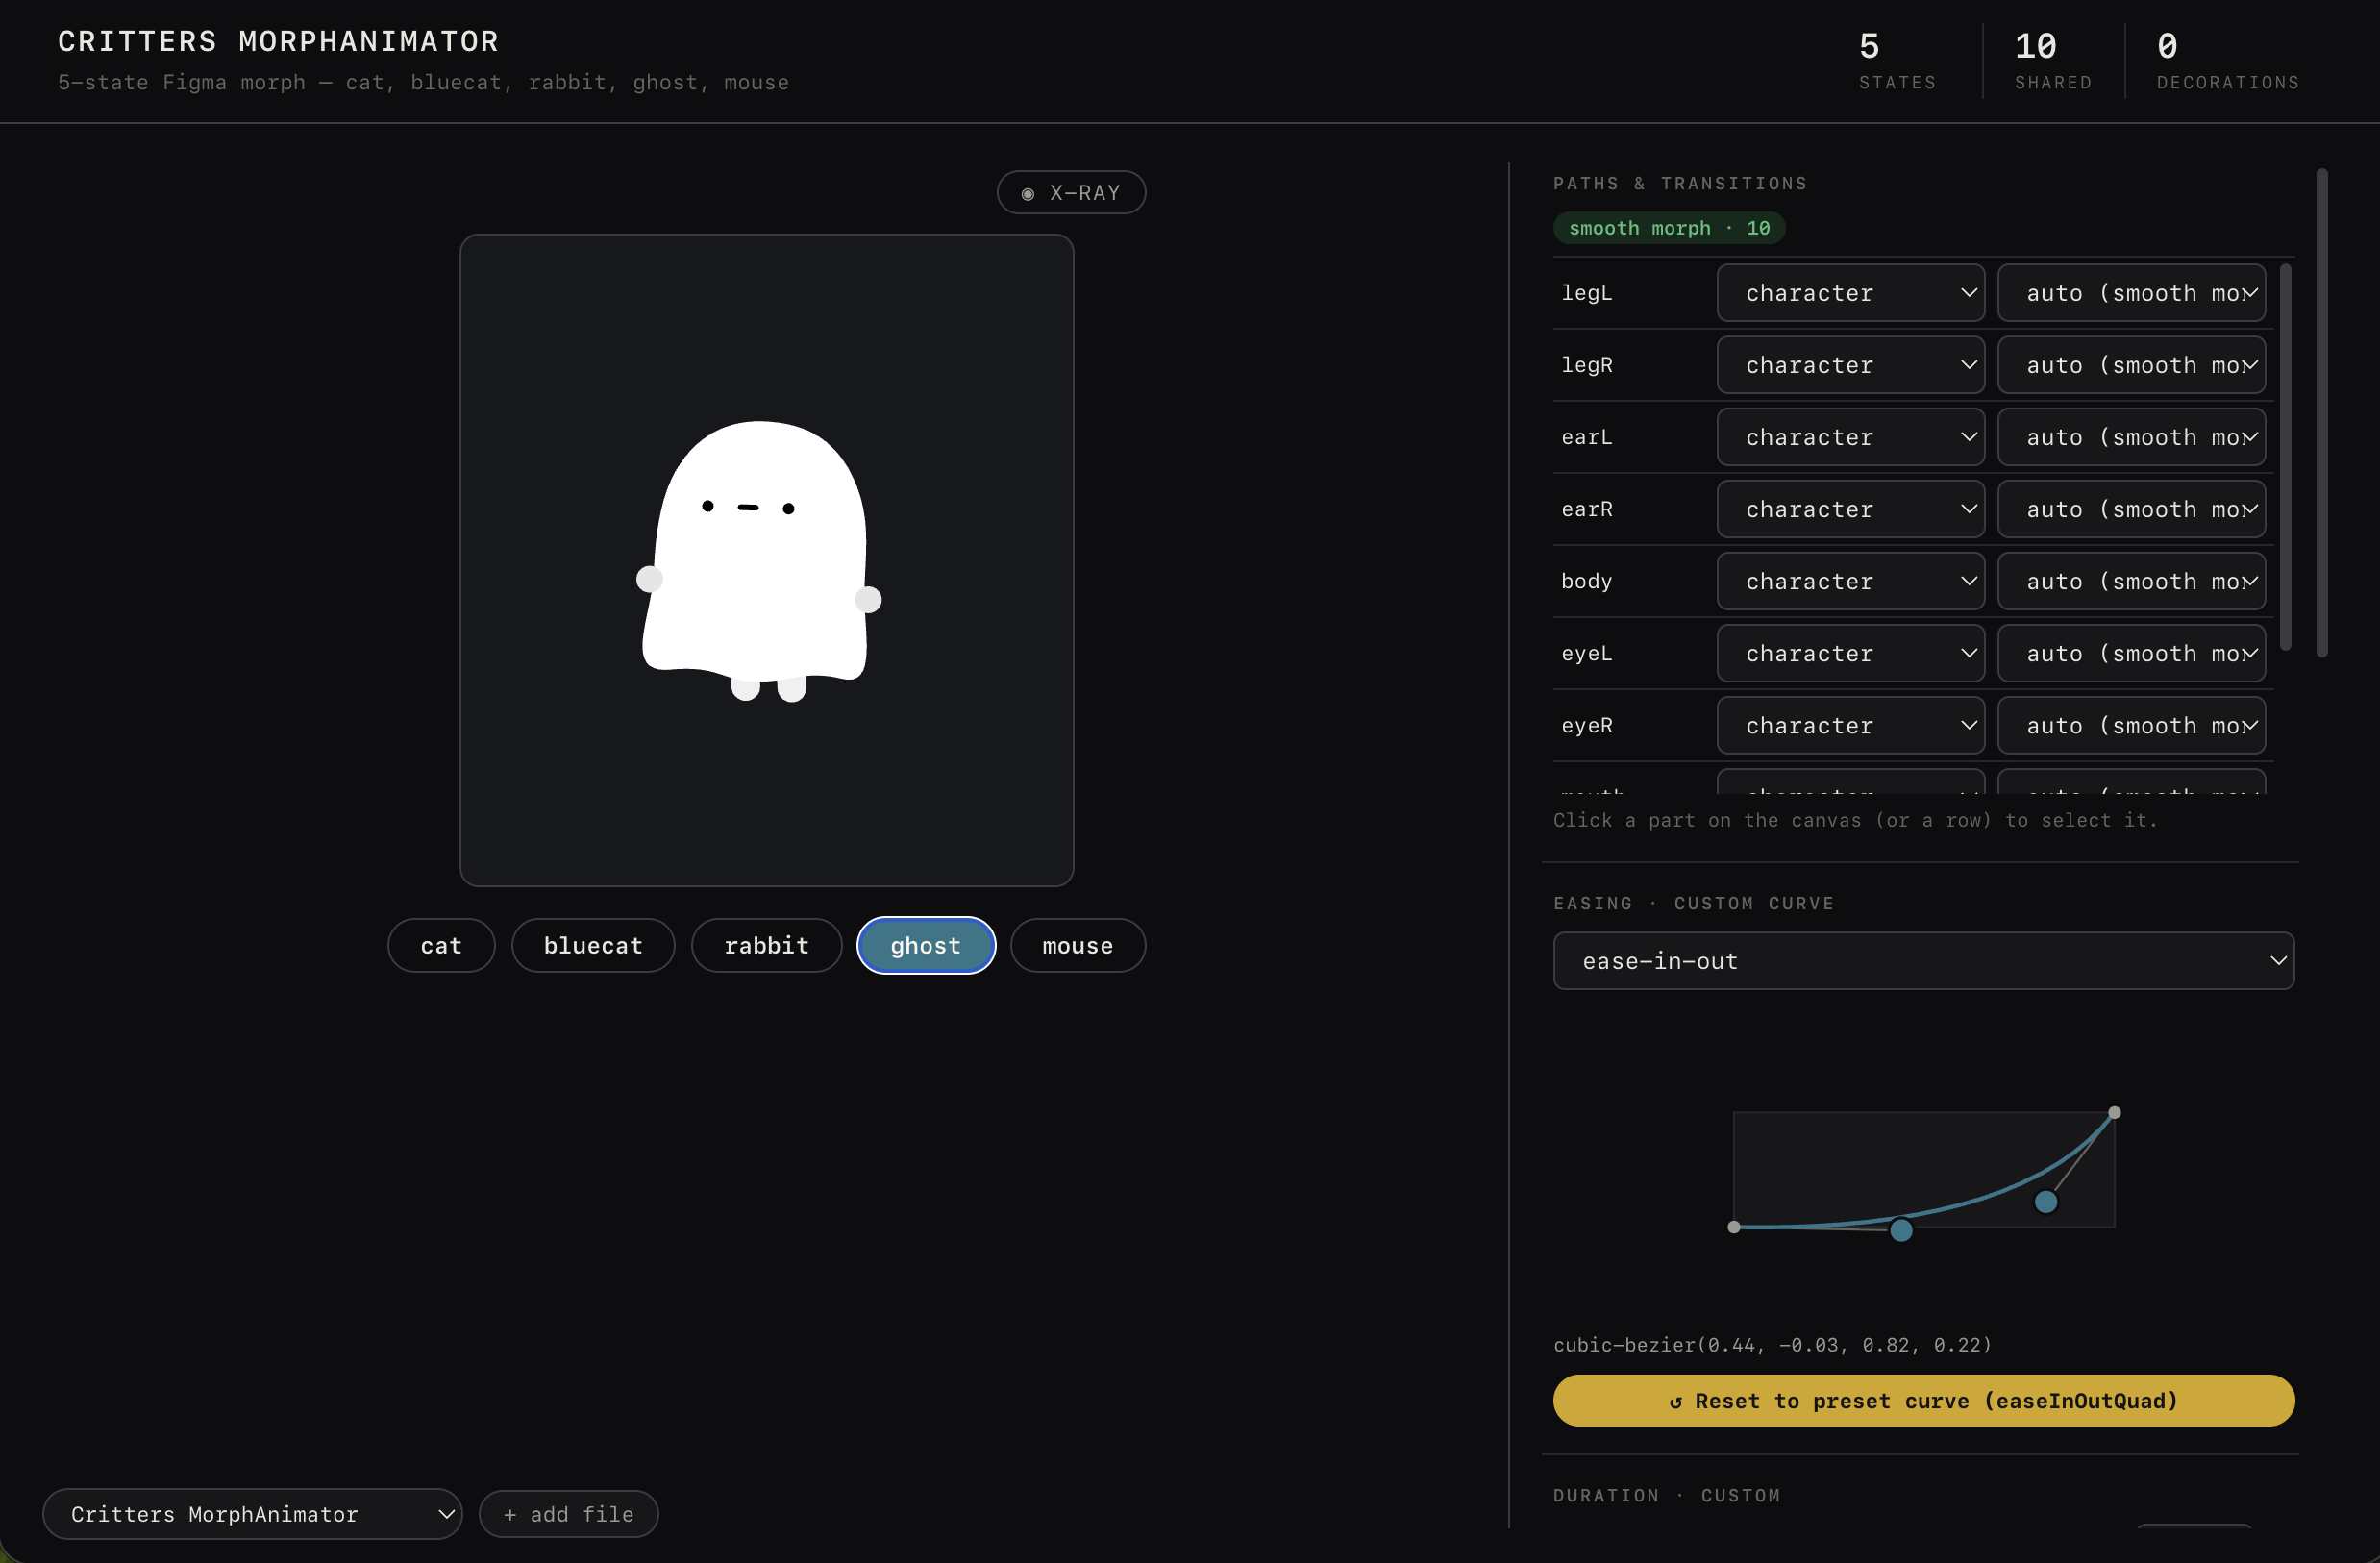
Task: Open the eyeL auto transition dropdown
Action: pos(2131,653)
